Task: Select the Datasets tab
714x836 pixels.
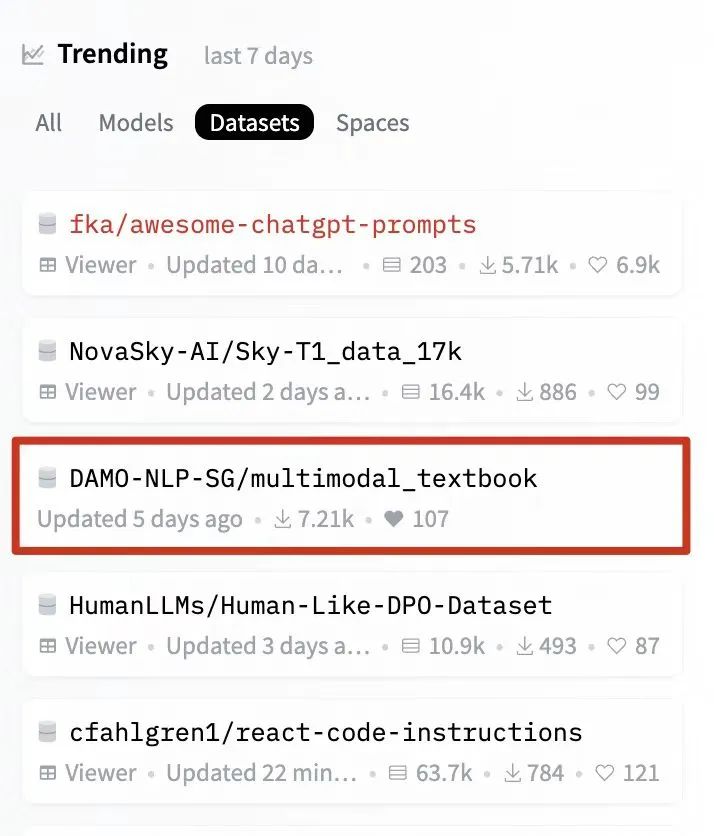Action: [x=254, y=124]
